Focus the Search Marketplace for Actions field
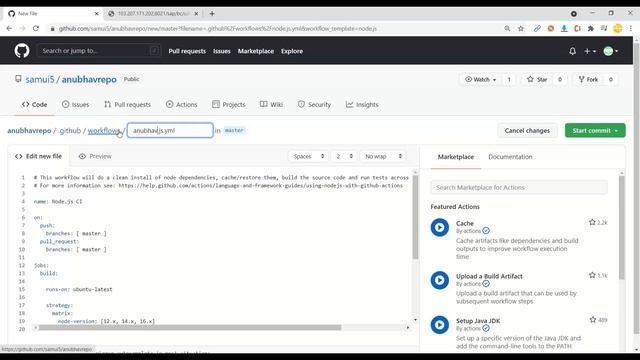Image resolution: width=640 pixels, height=360 pixels. pos(519,187)
